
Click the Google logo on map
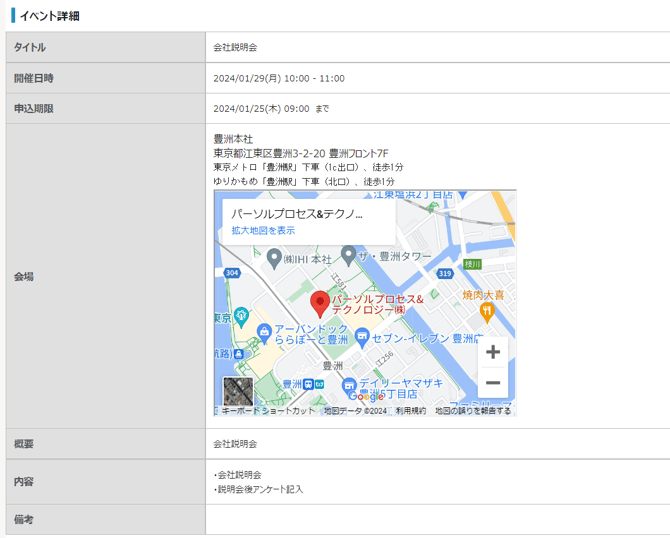click(x=366, y=397)
